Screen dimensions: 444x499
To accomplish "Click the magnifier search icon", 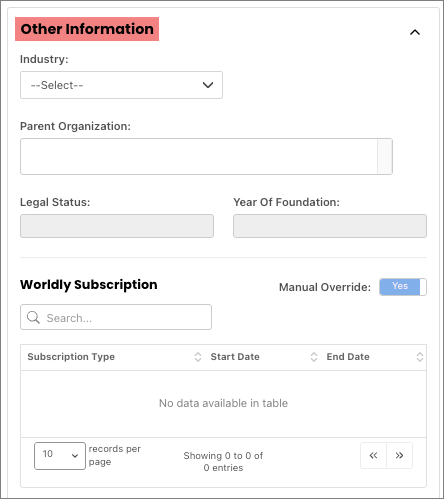I will 33,317.
